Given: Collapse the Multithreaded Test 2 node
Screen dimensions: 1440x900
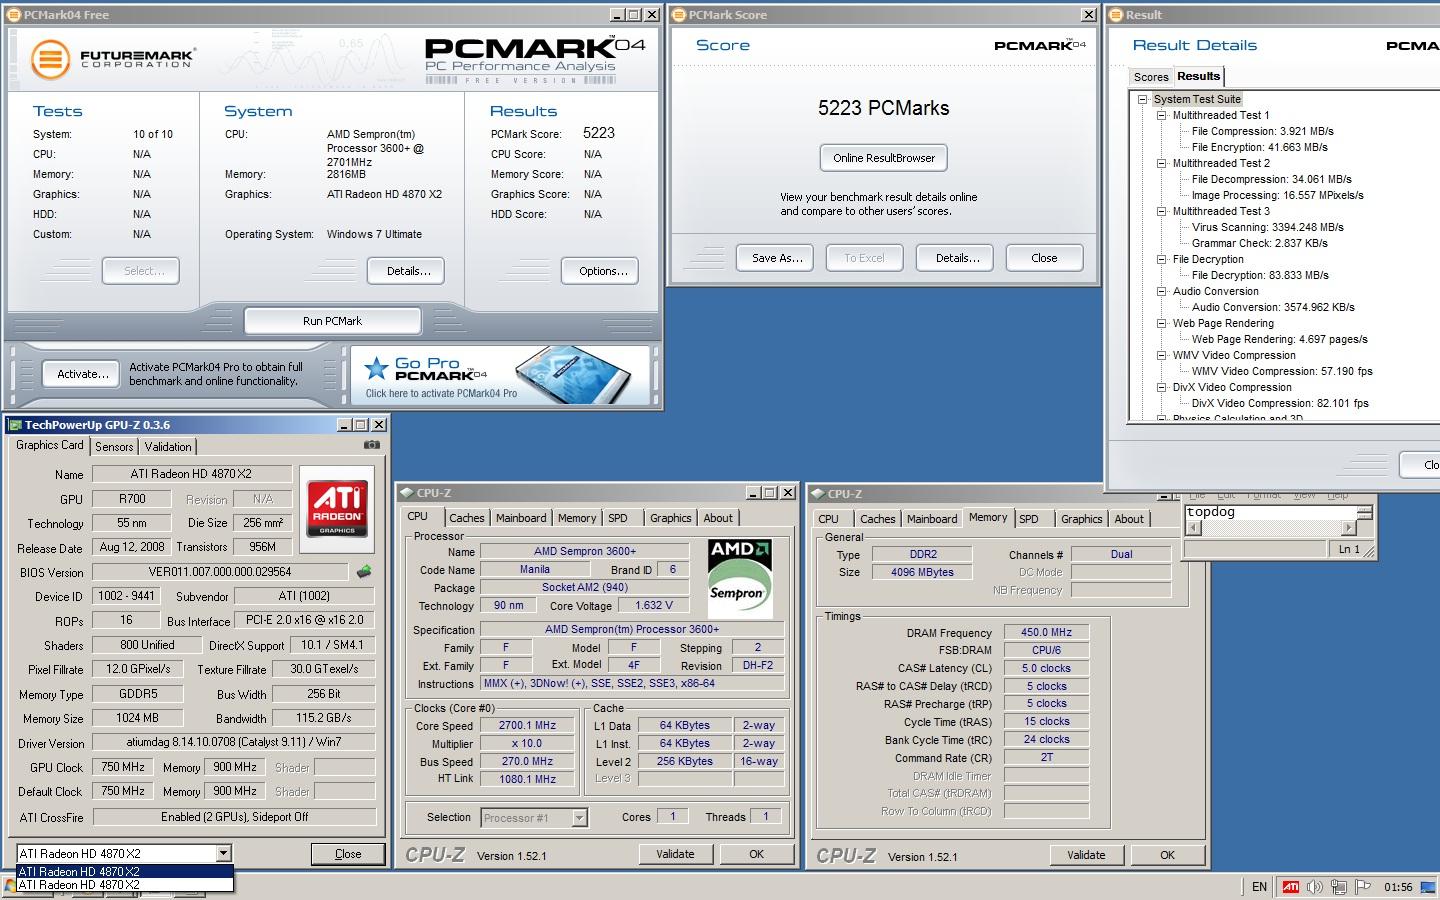Looking at the screenshot, I should (1162, 163).
